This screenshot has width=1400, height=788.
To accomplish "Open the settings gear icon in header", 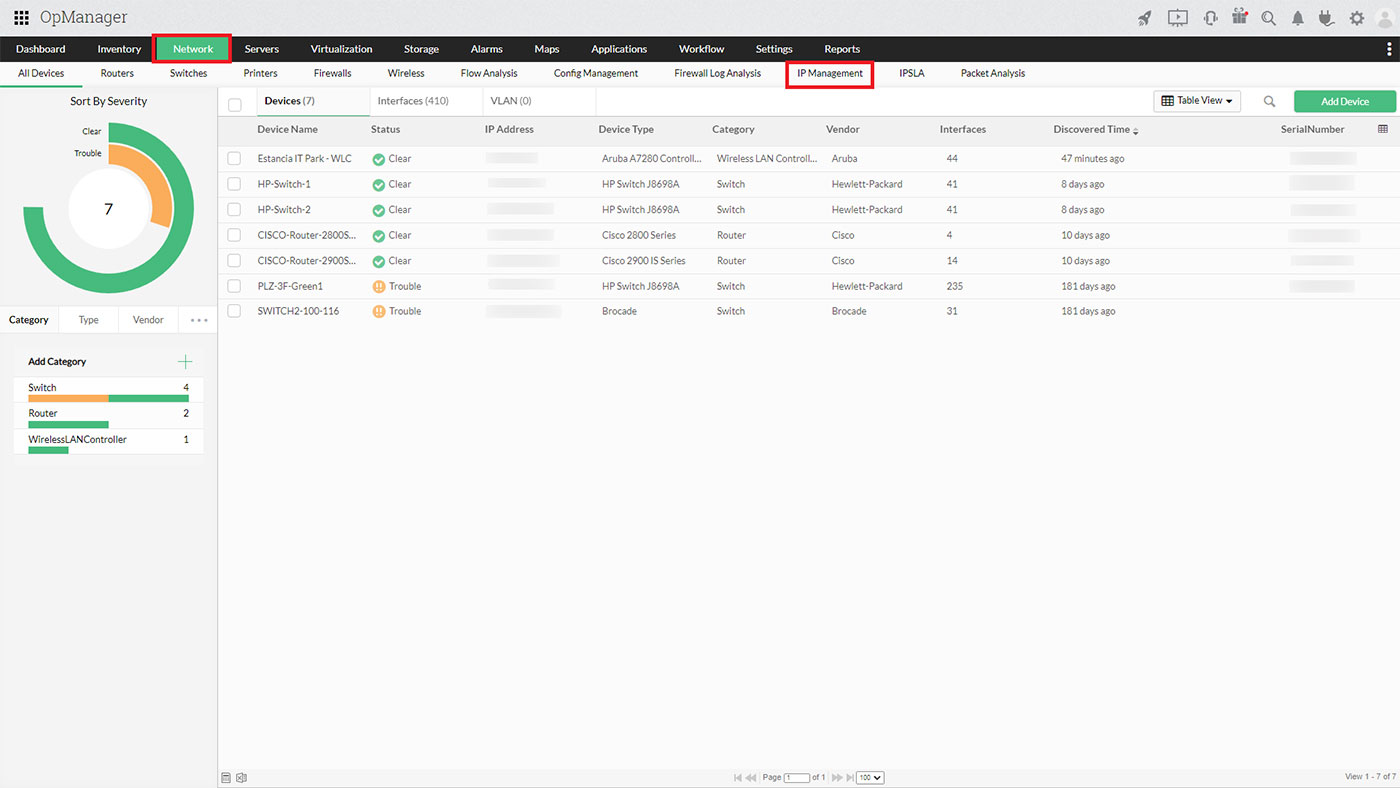I will coord(1357,18).
